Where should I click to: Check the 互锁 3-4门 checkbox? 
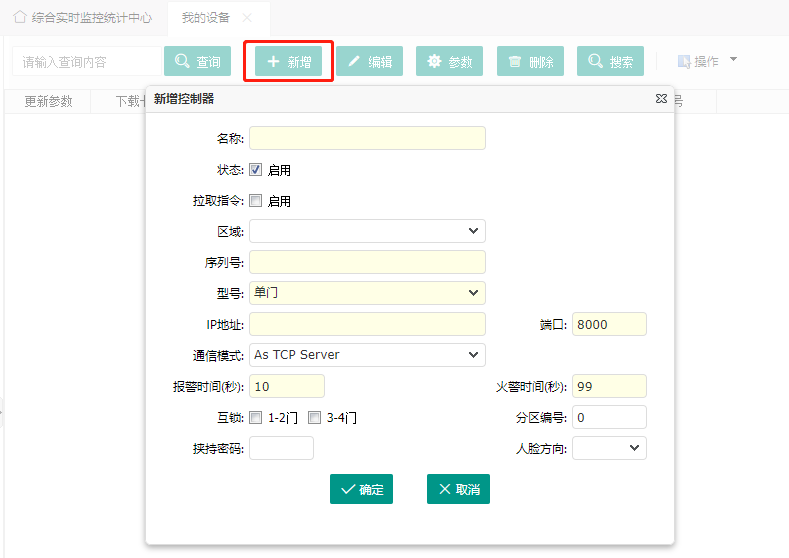click(x=314, y=418)
